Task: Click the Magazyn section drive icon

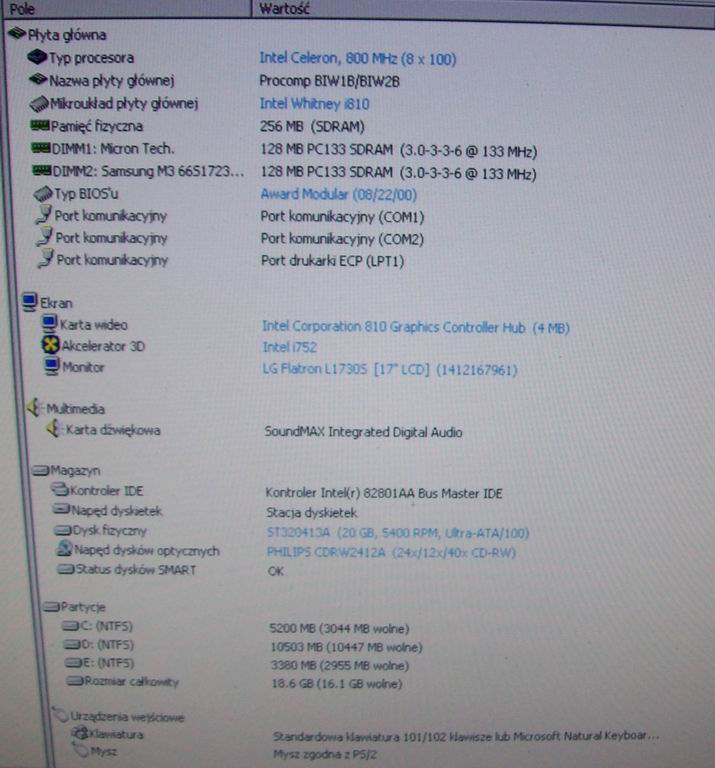Action: click(x=41, y=470)
